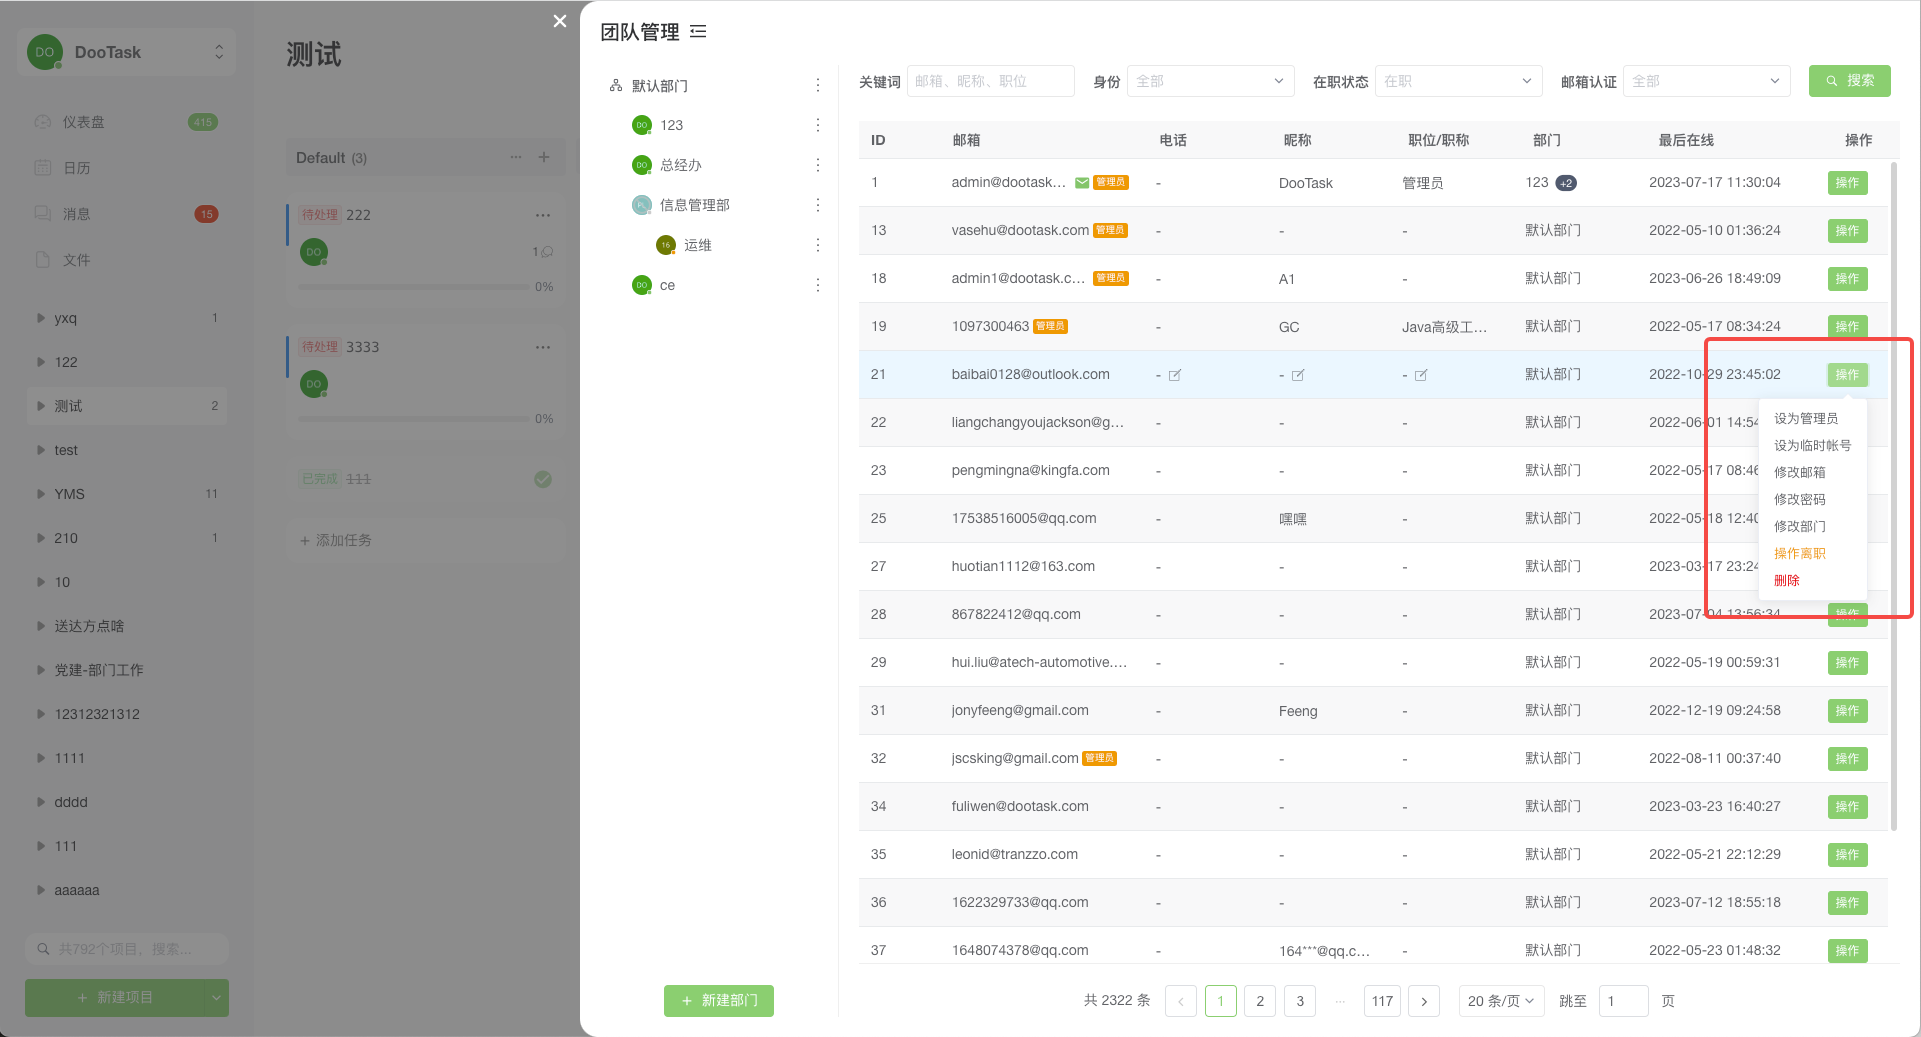Click the 新建部门 button

[719, 1000]
